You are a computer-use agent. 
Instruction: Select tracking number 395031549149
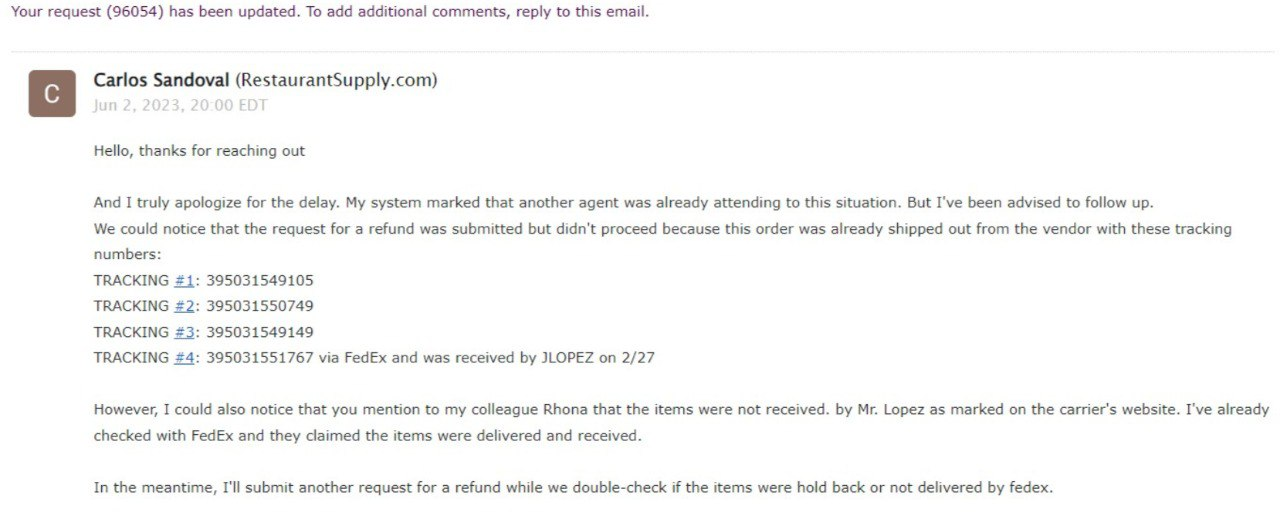pyautogui.click(x=260, y=332)
